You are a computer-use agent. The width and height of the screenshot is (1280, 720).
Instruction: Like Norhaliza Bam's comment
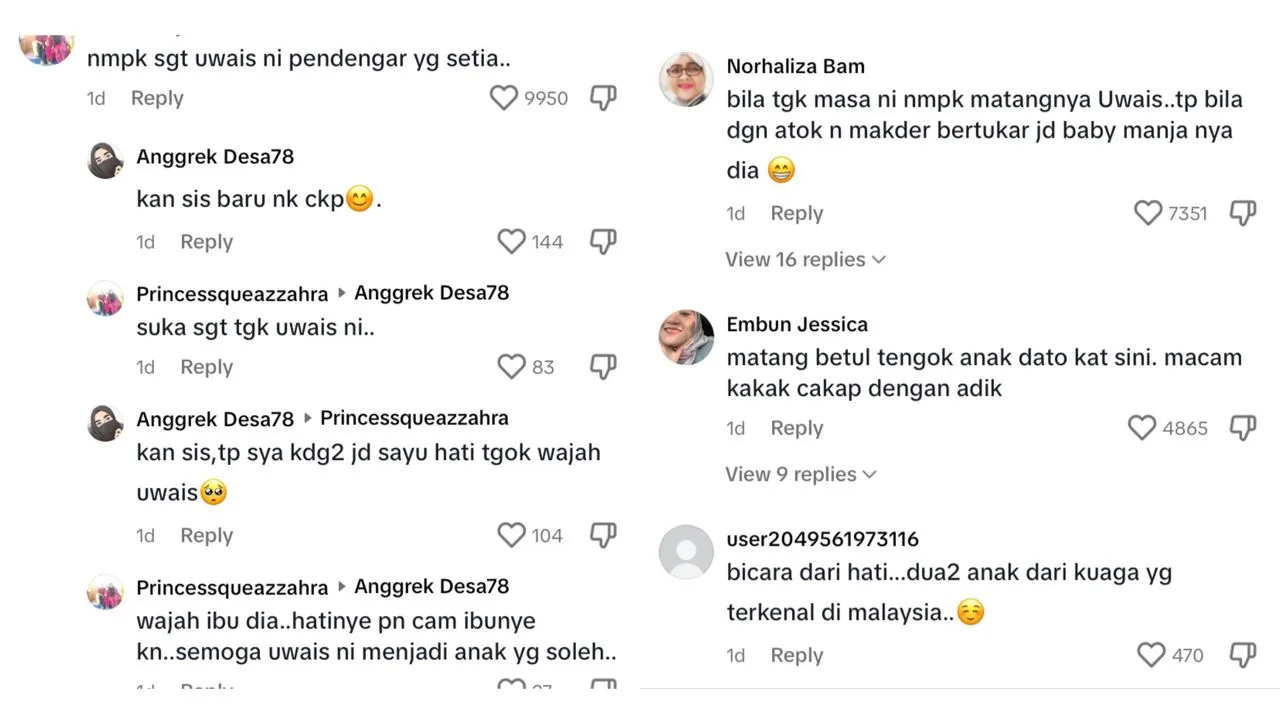1148,213
